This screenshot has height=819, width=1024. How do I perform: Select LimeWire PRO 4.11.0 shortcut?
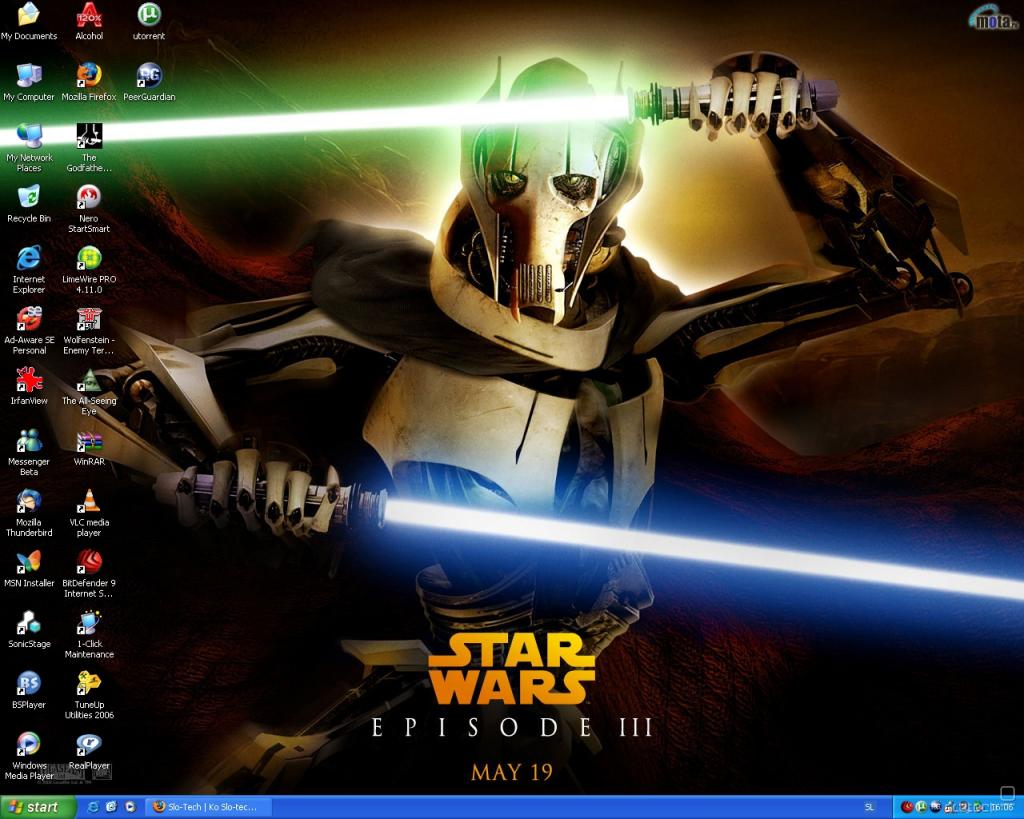coord(89,269)
